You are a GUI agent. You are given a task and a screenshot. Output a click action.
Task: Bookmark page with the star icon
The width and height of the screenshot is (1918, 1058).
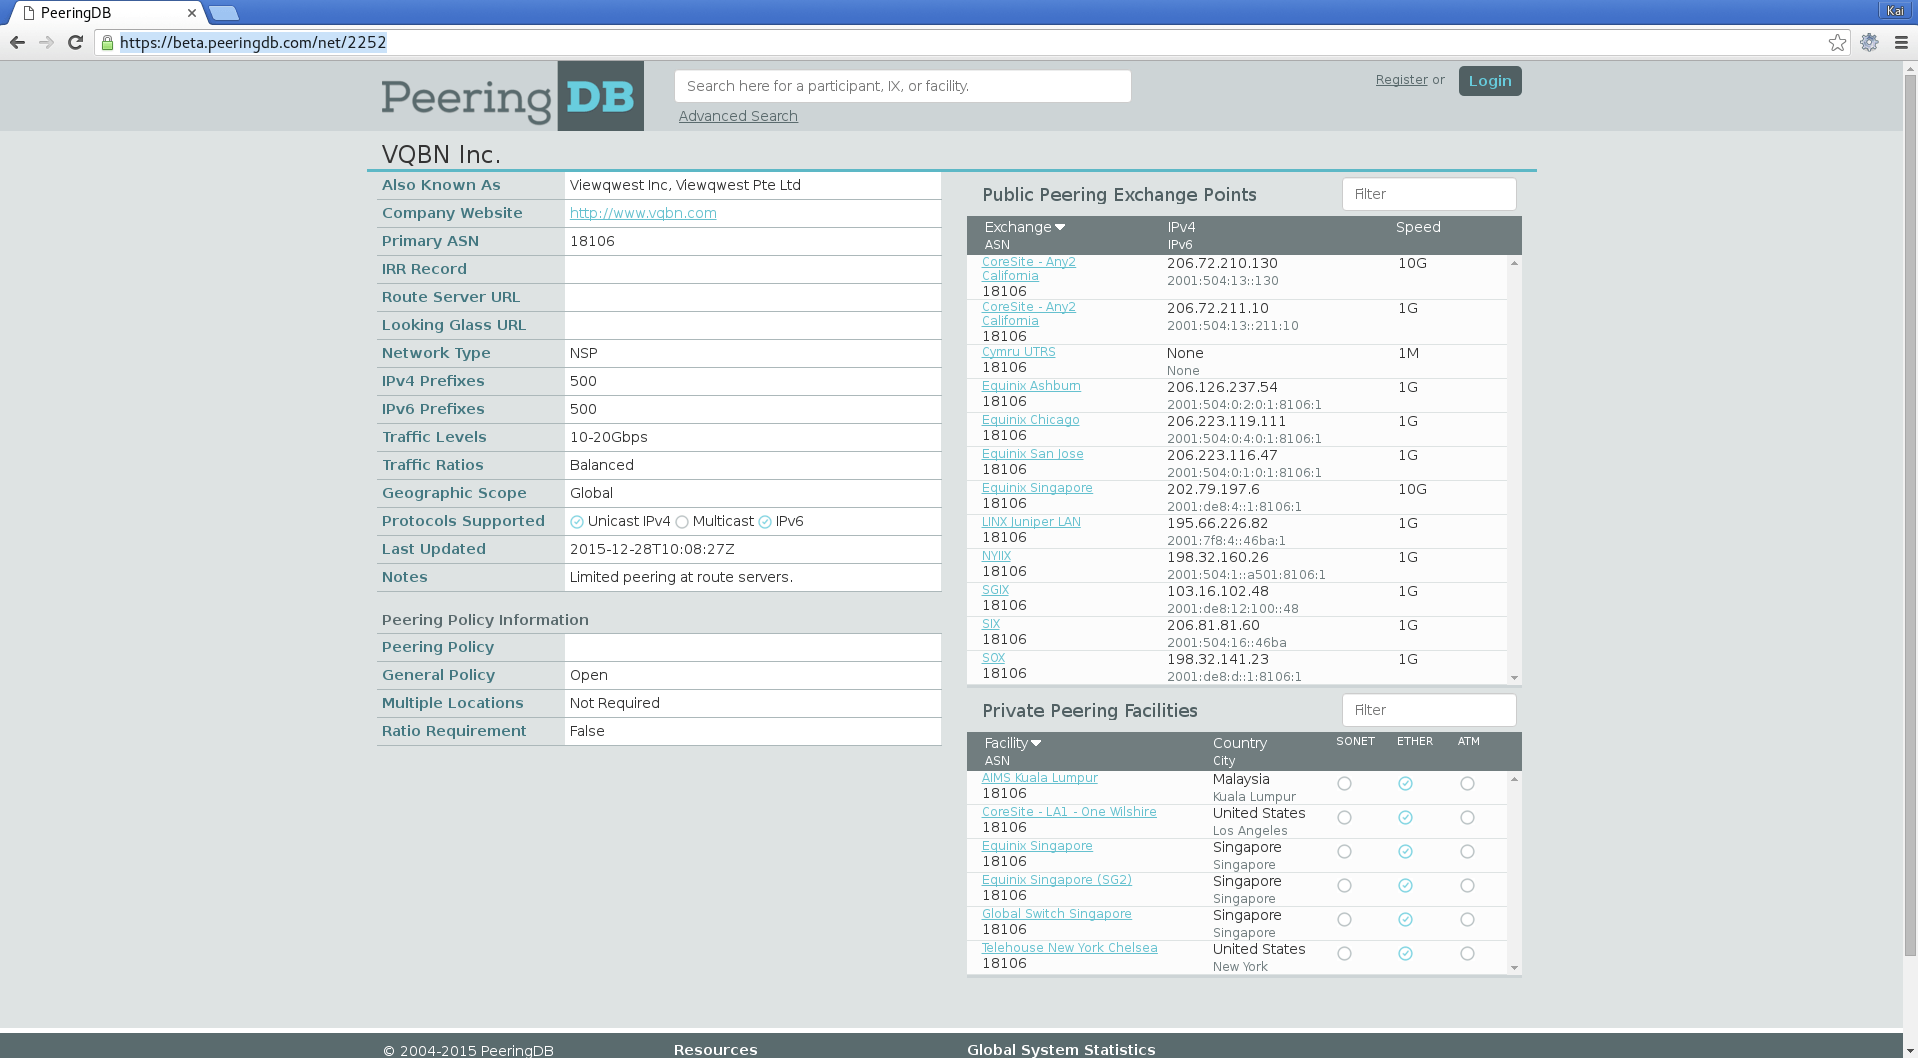(x=1837, y=42)
